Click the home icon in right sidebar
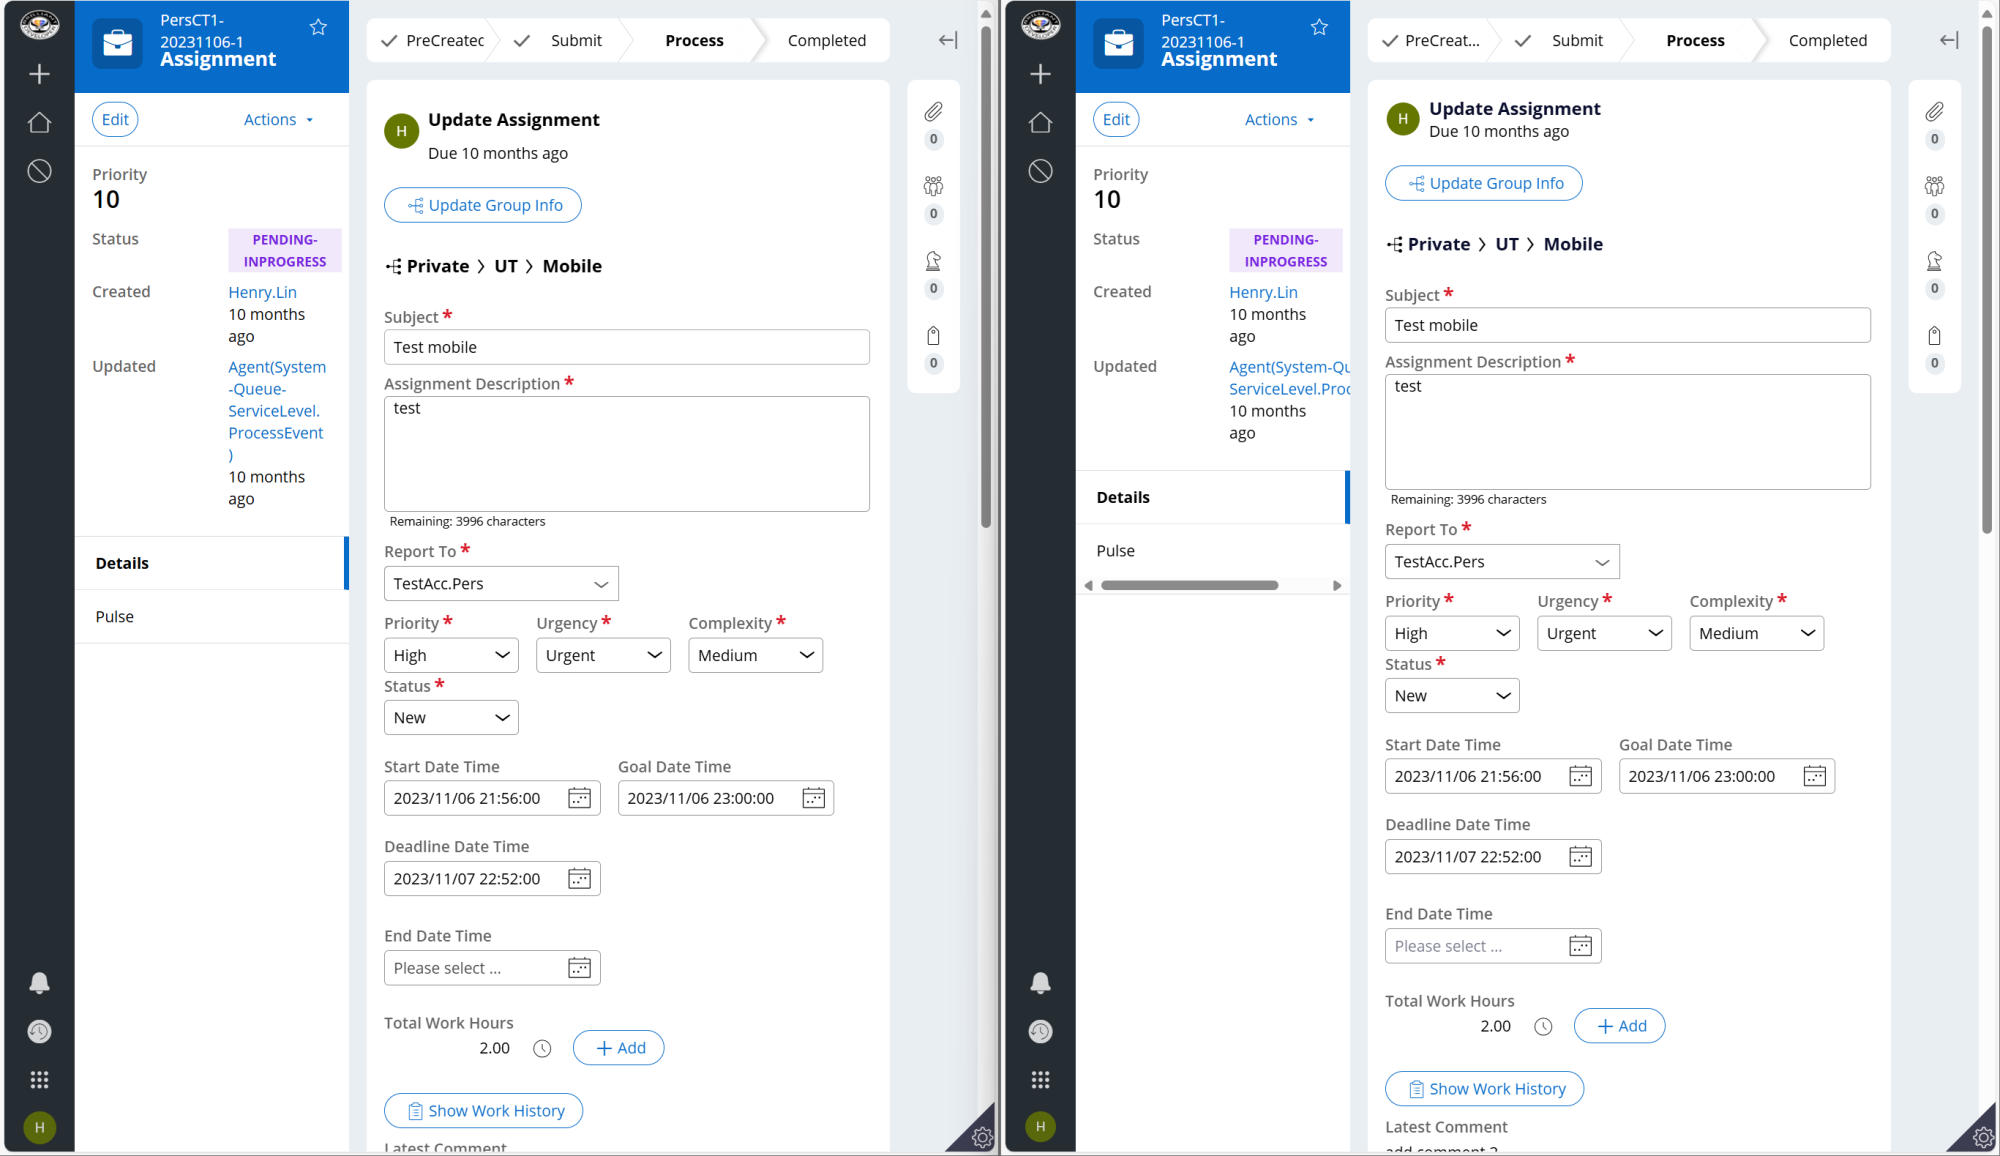The height and width of the screenshot is (1156, 2000). (1040, 123)
